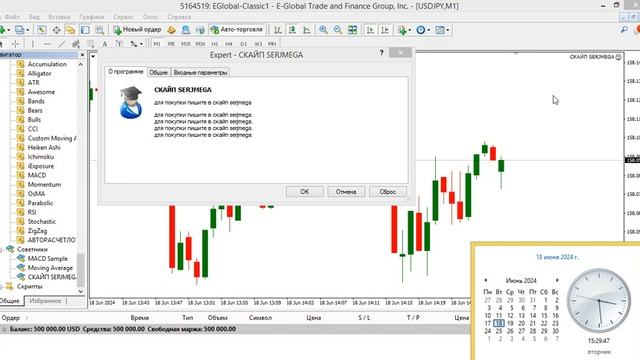Screen dimensions: 640x360
Task: Switch to the Входные параметры tab
Action: 200,72
